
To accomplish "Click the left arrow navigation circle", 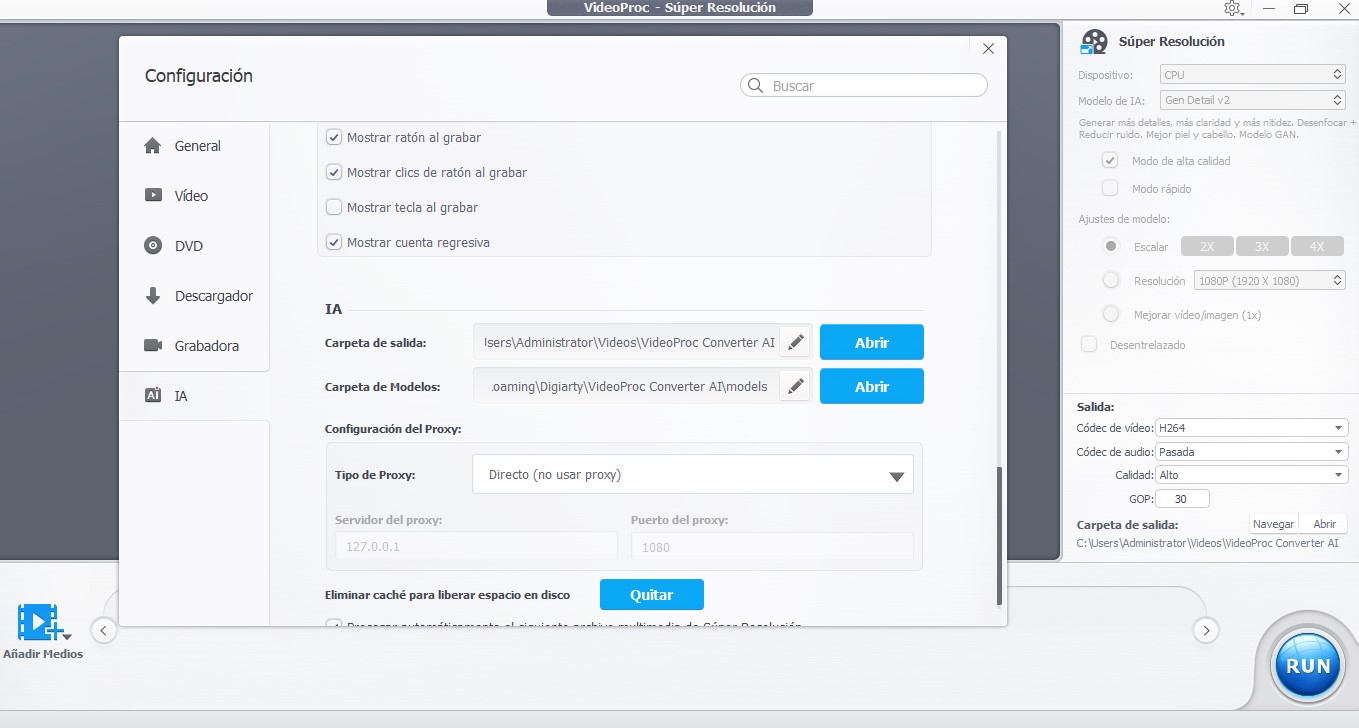I will tap(104, 630).
